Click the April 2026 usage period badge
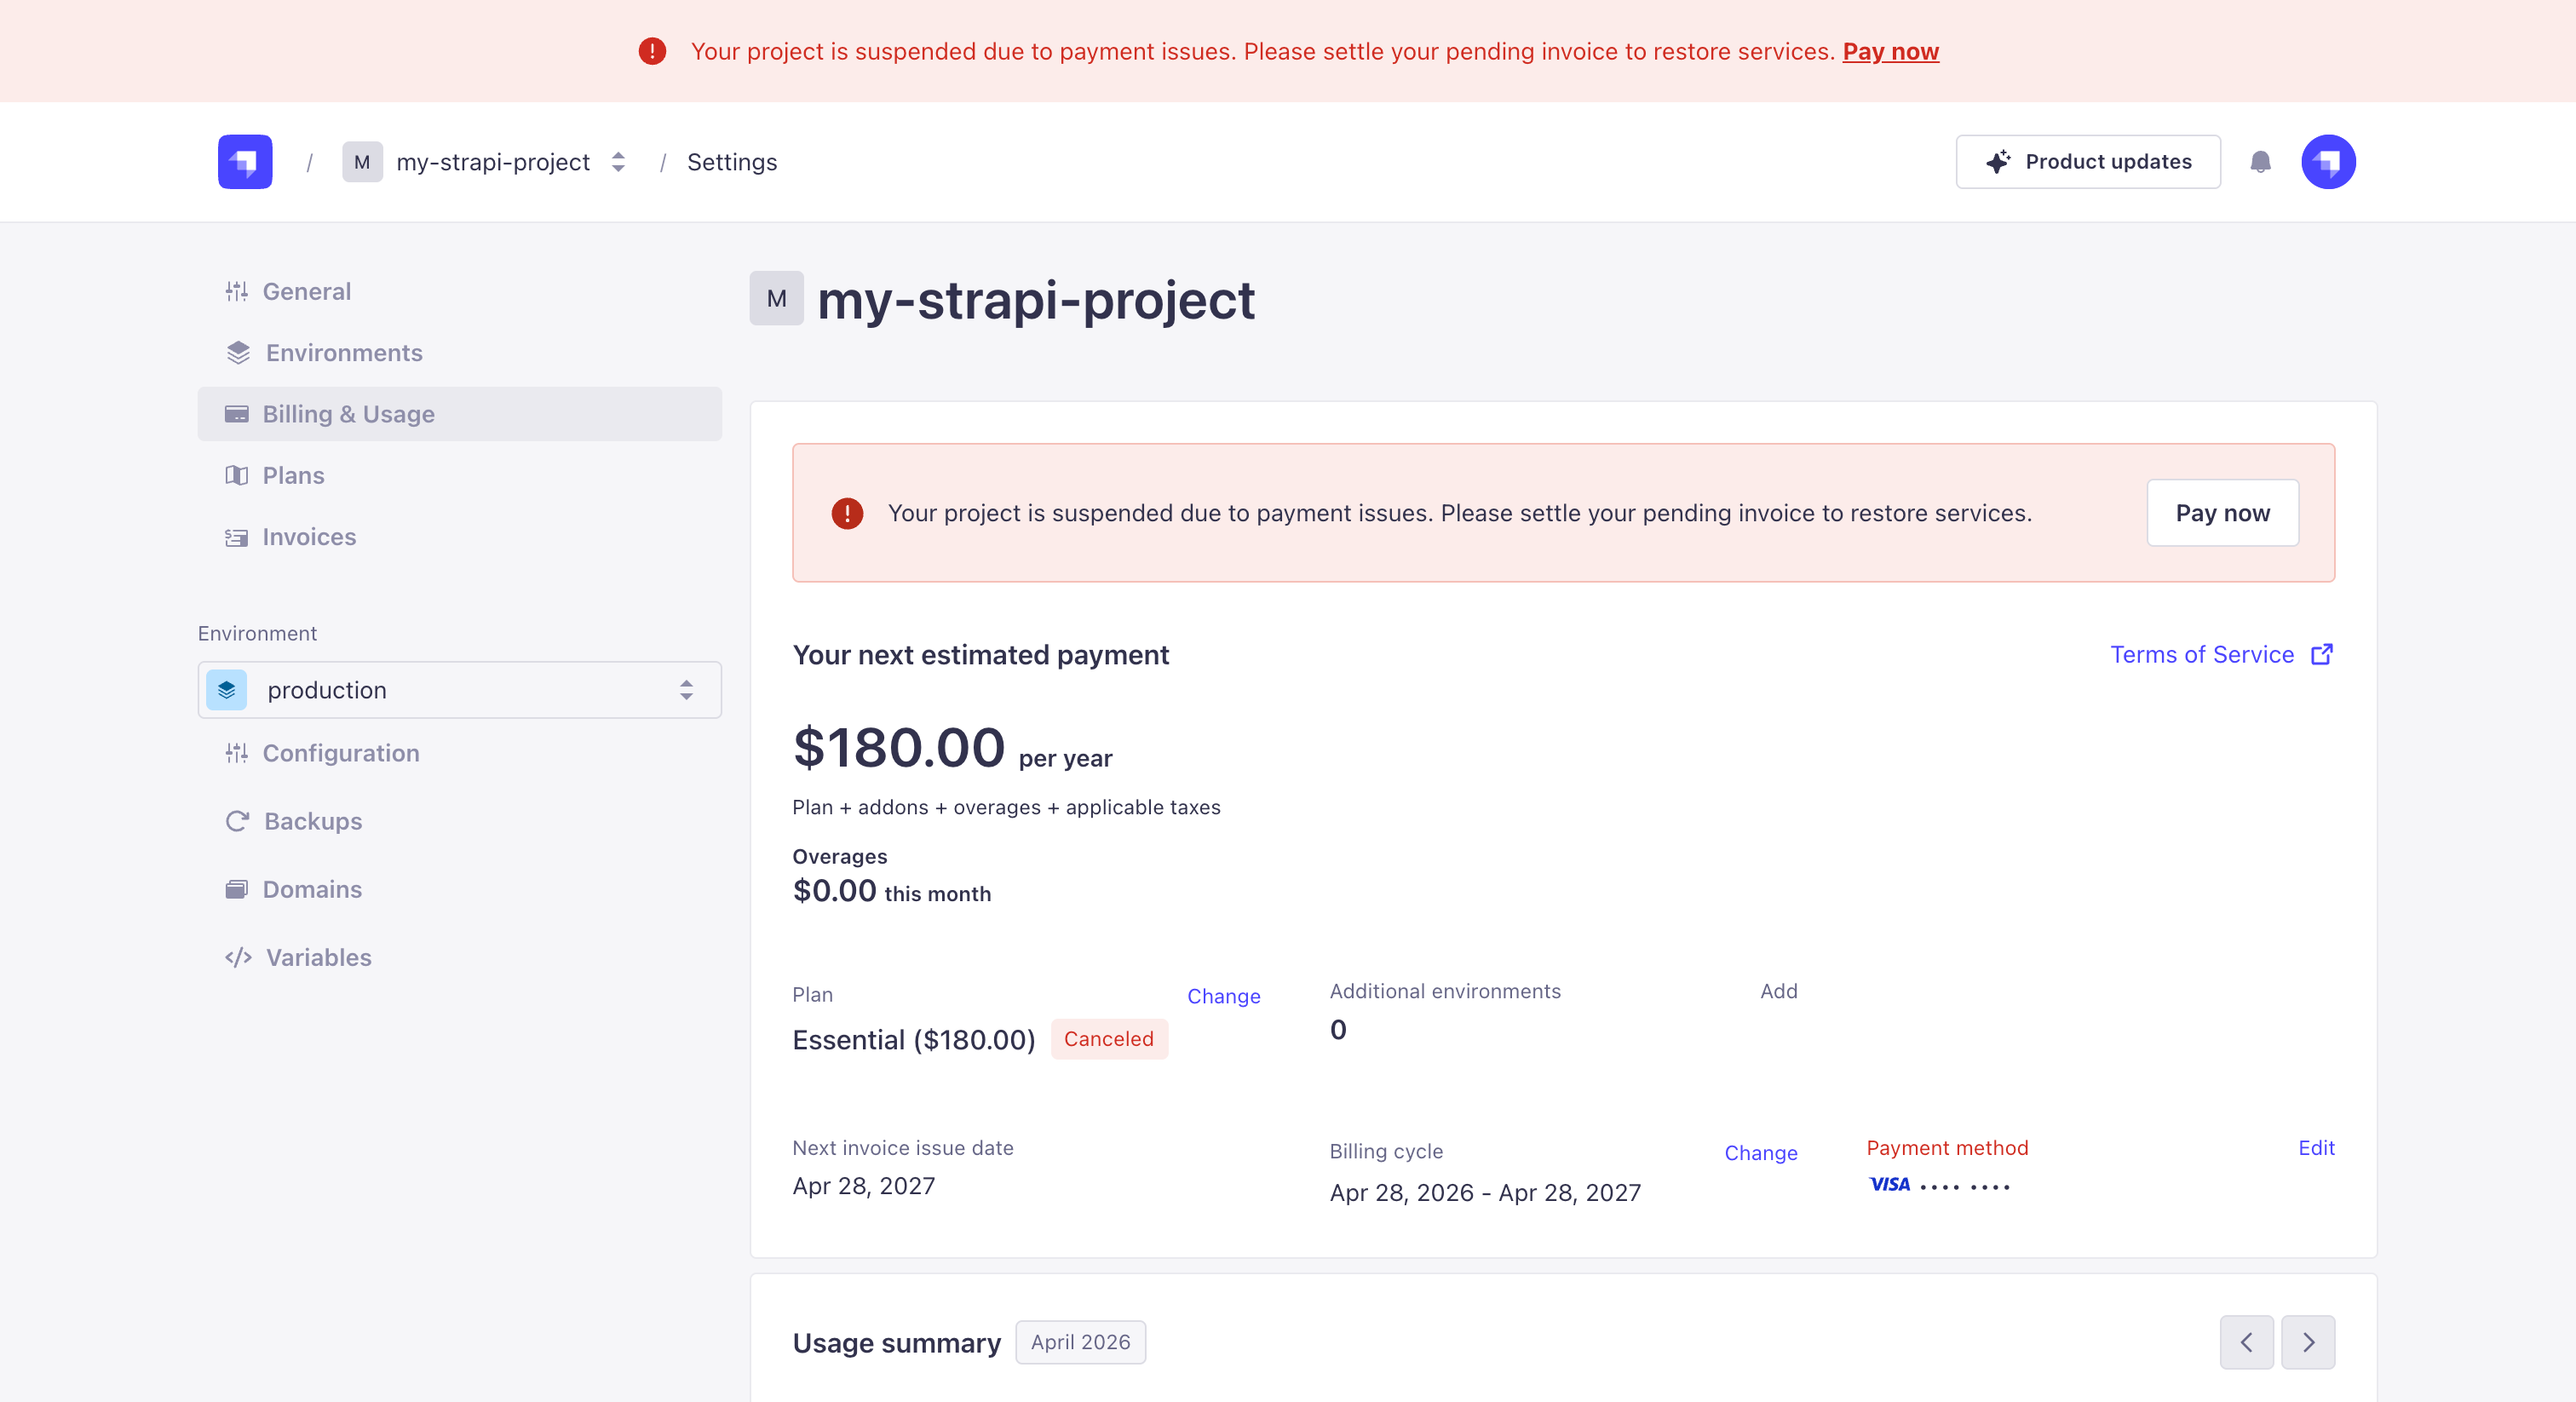Screen dimensions: 2576x1402 (1080, 1342)
